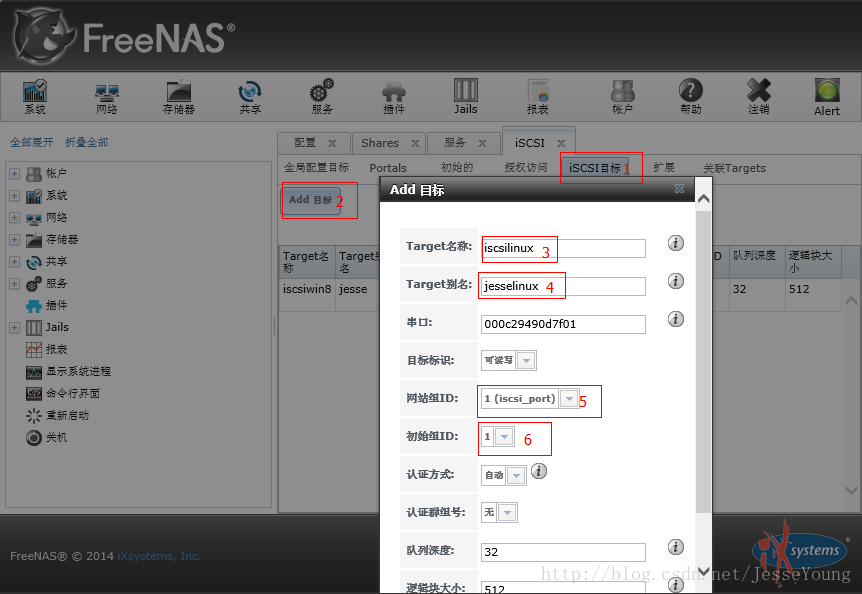The width and height of the screenshot is (862, 594).
Task: Switch to the 授权访问 sub-tab
Action: [526, 168]
